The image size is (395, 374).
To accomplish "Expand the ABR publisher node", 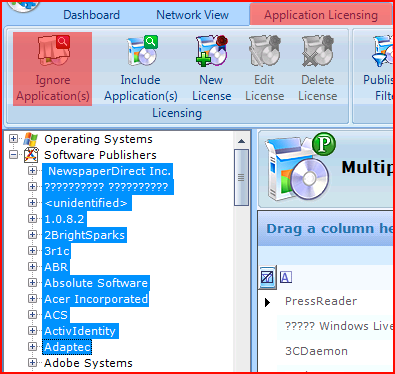I will (x=32, y=266).
